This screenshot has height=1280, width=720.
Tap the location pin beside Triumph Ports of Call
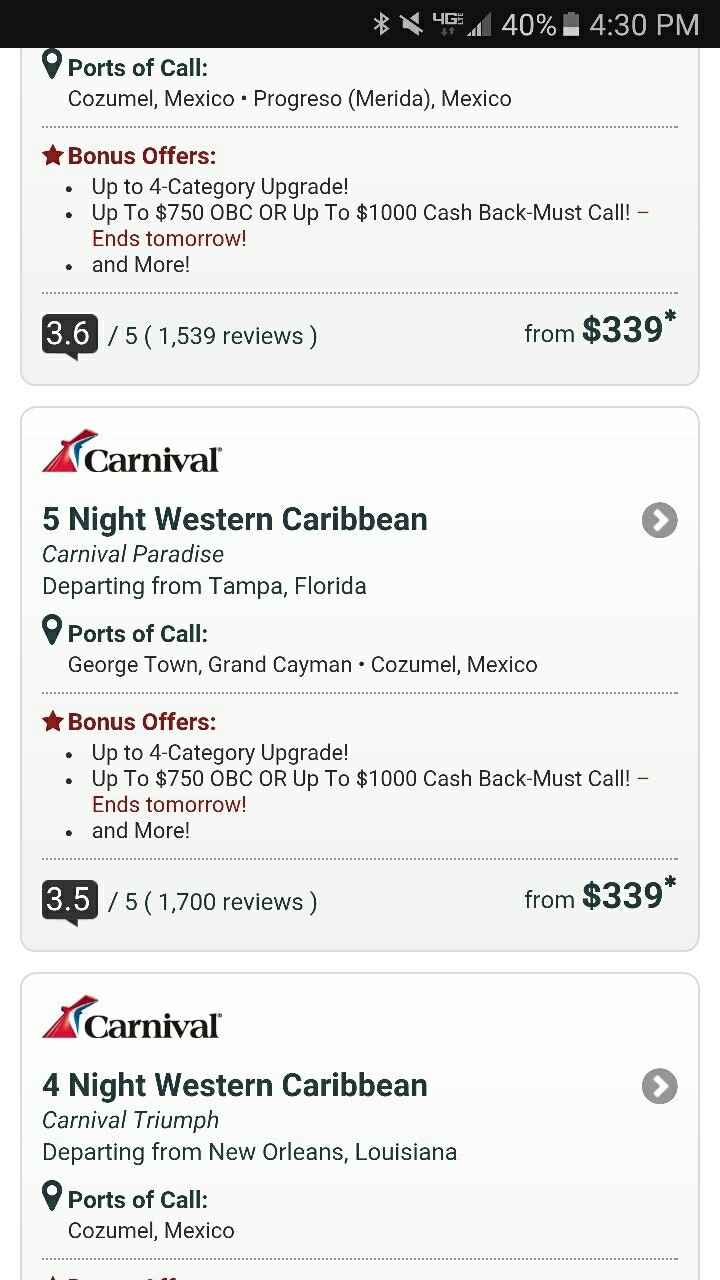click(51, 1196)
